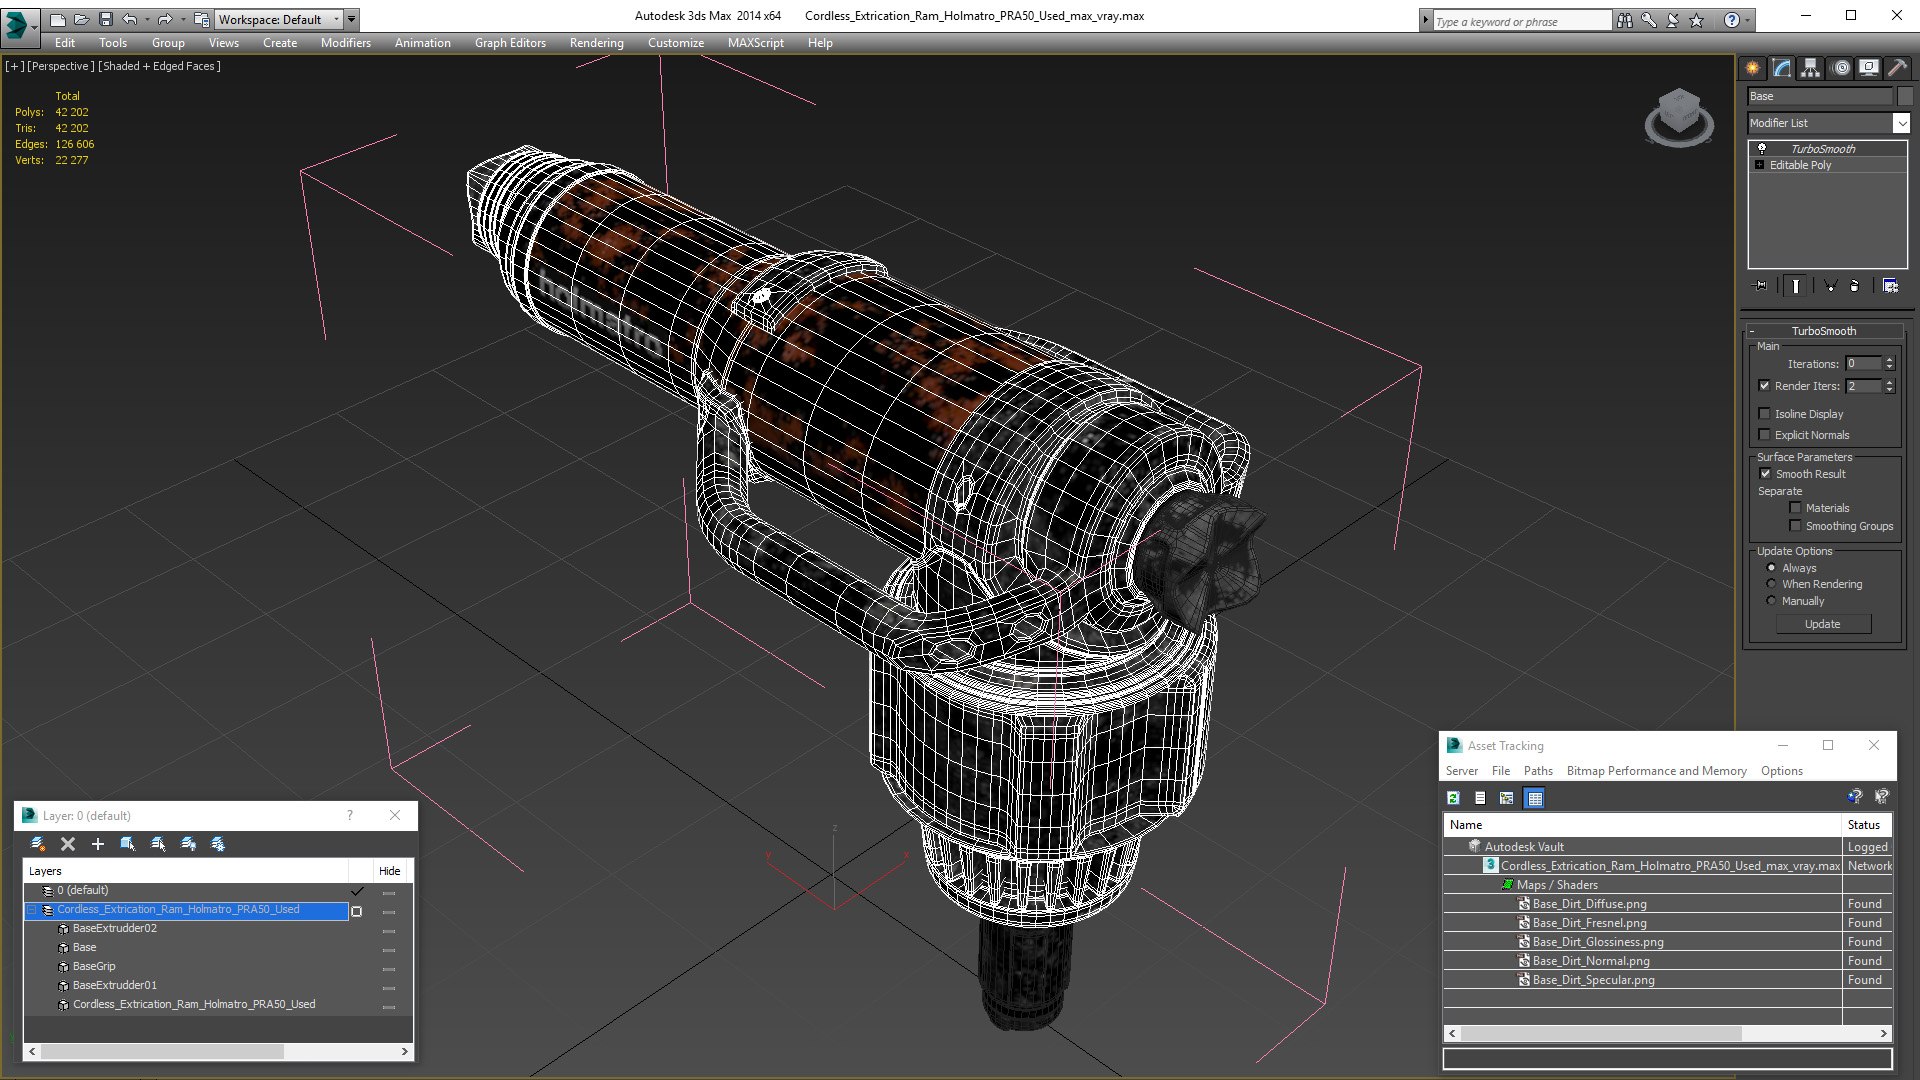This screenshot has width=1920, height=1080.
Task: Click the Update button
Action: click(1822, 624)
